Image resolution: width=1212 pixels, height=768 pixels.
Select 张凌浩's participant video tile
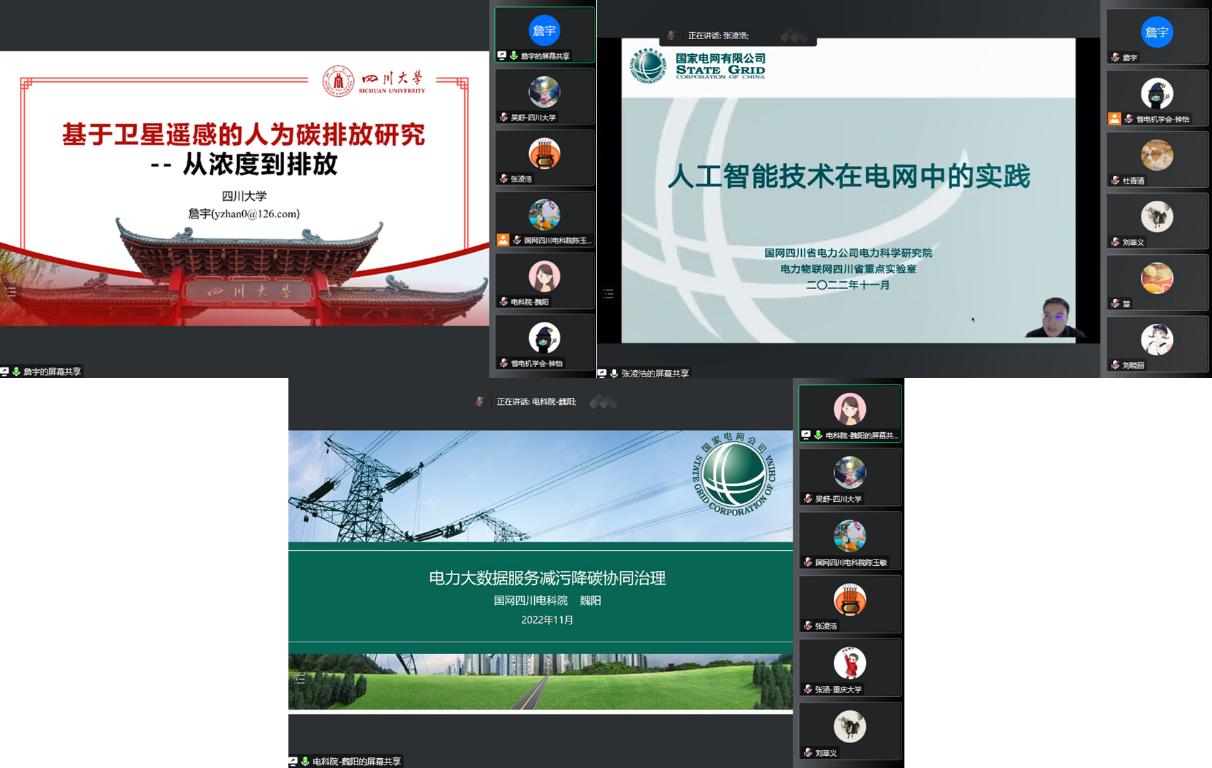coord(545,157)
